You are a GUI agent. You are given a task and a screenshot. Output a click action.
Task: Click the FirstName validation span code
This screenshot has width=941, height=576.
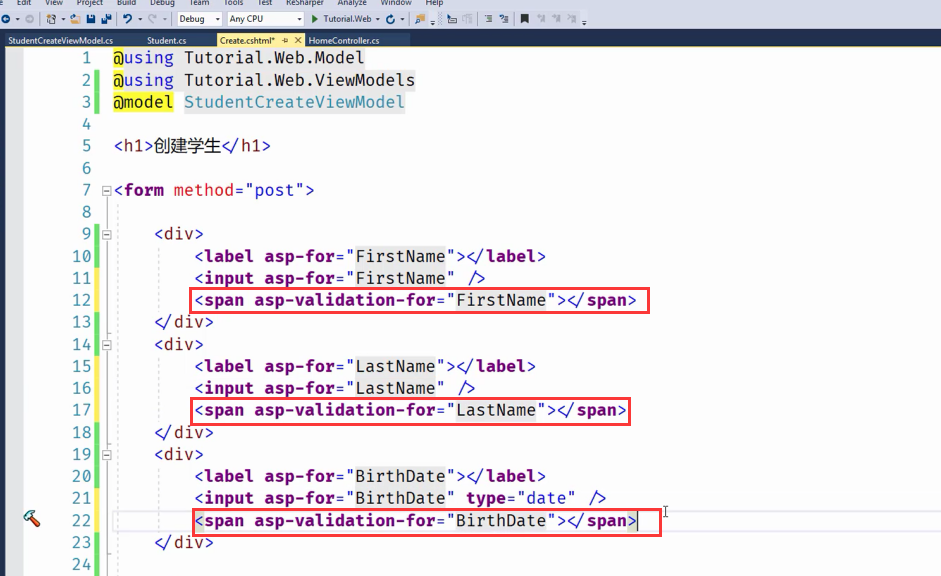pyautogui.click(x=415, y=301)
